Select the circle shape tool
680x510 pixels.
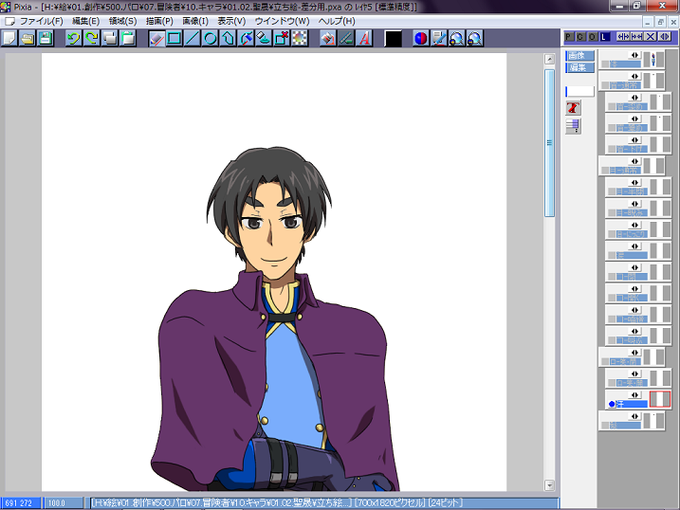click(210, 39)
